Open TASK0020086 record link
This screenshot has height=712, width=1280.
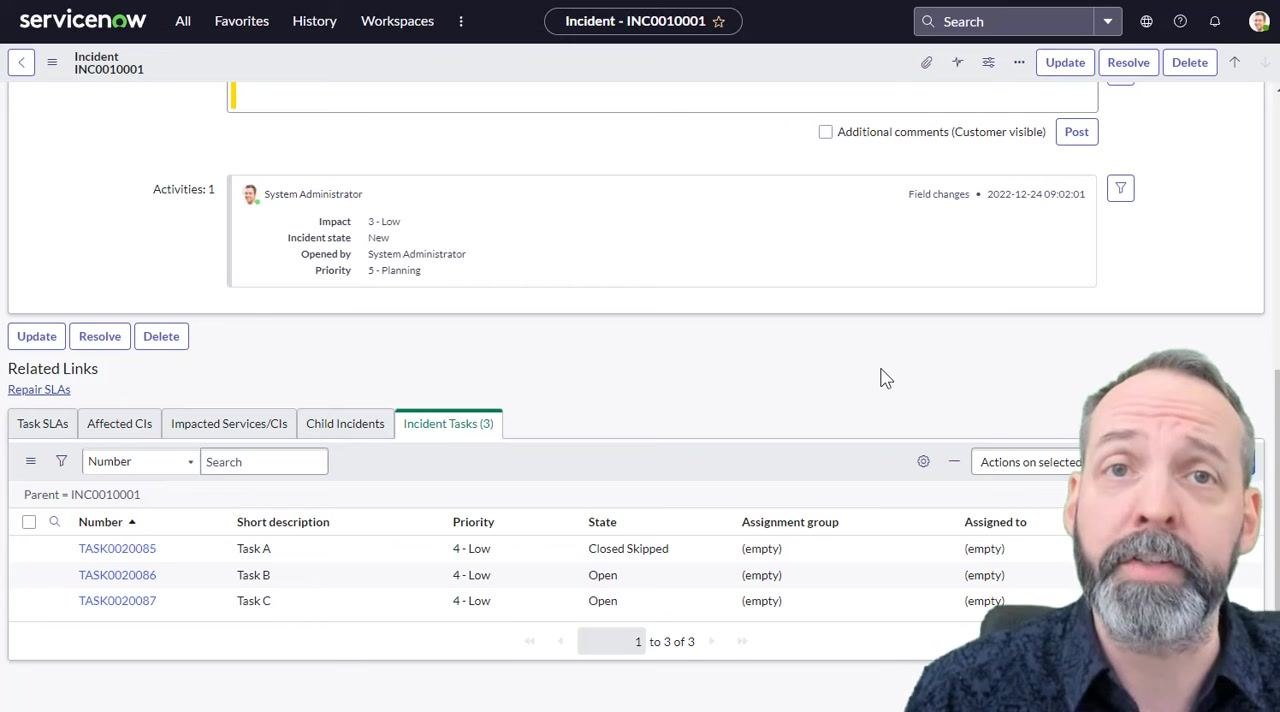(117, 575)
